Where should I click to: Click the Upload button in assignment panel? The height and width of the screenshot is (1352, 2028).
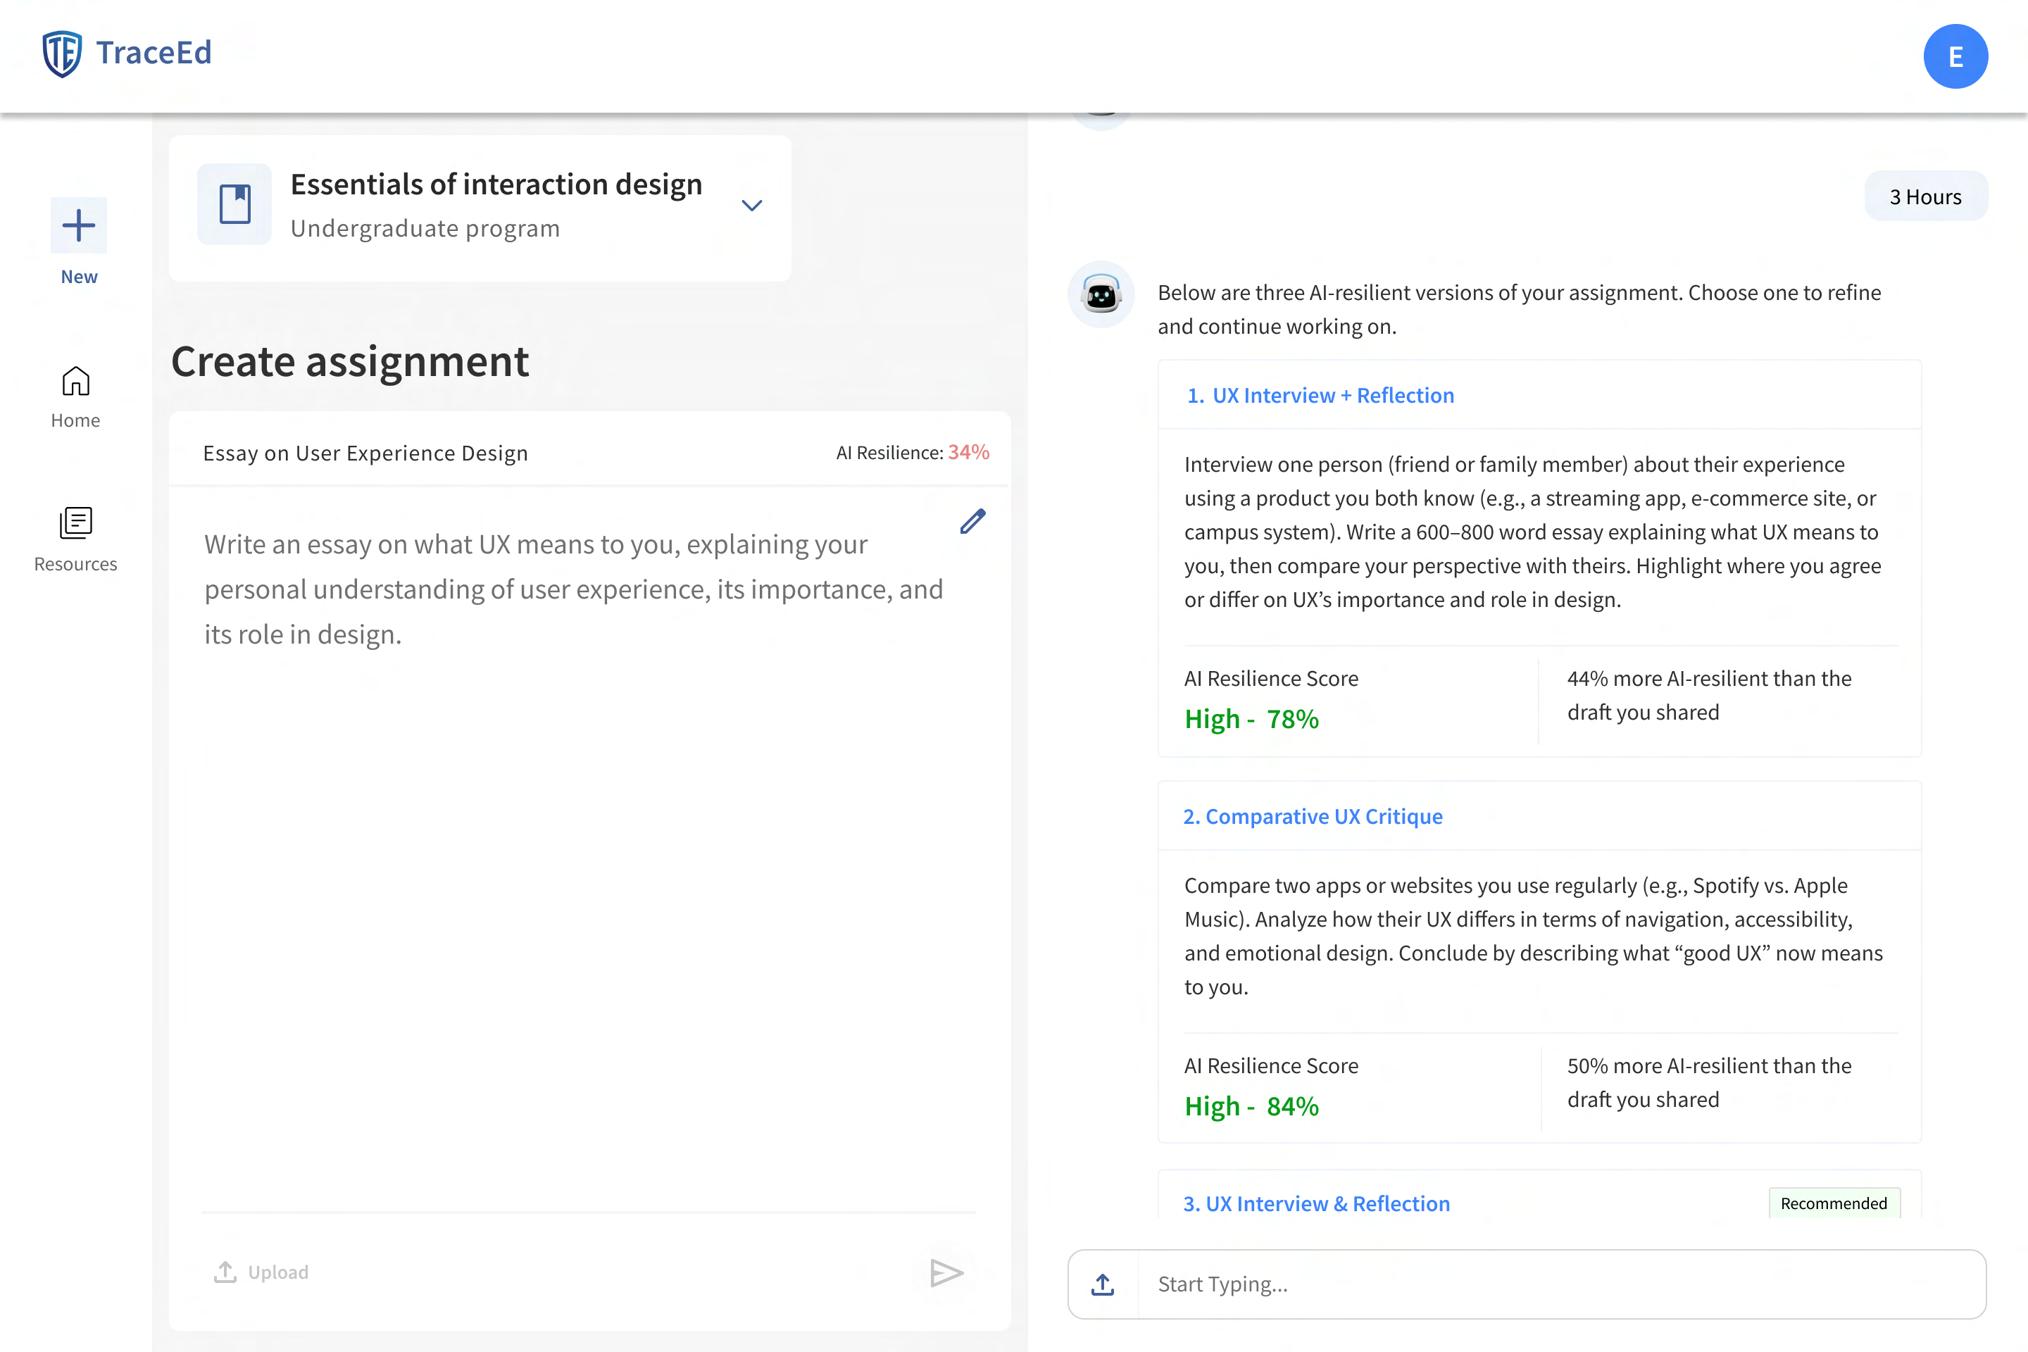click(x=262, y=1272)
